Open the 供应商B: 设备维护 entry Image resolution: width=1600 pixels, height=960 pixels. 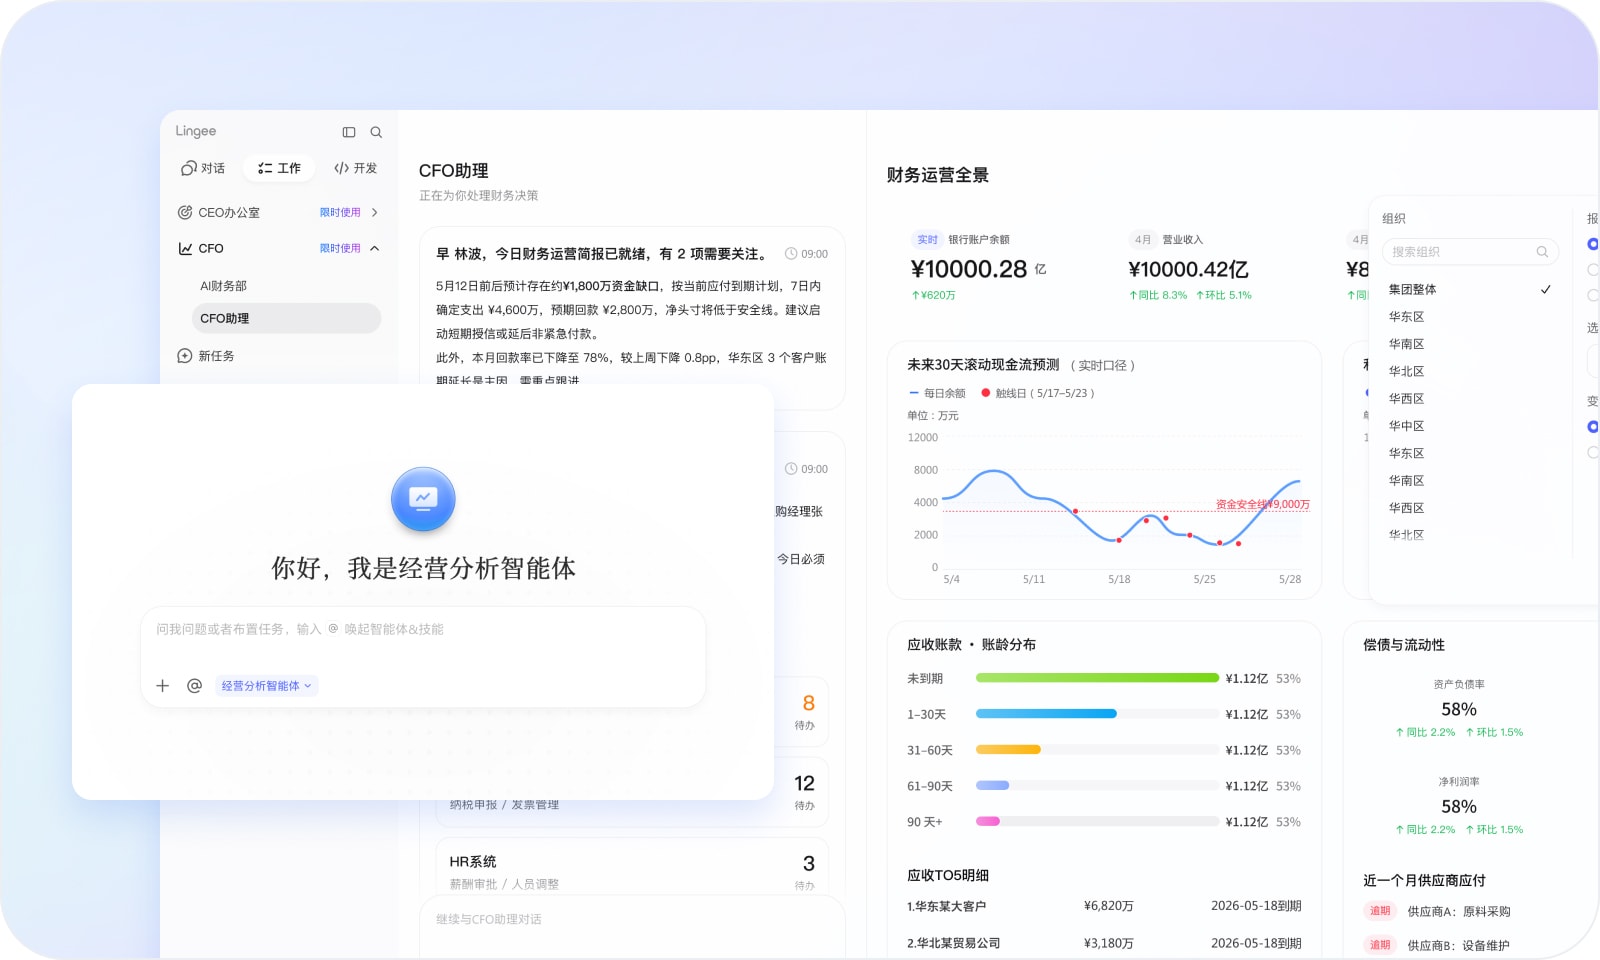1459,946
